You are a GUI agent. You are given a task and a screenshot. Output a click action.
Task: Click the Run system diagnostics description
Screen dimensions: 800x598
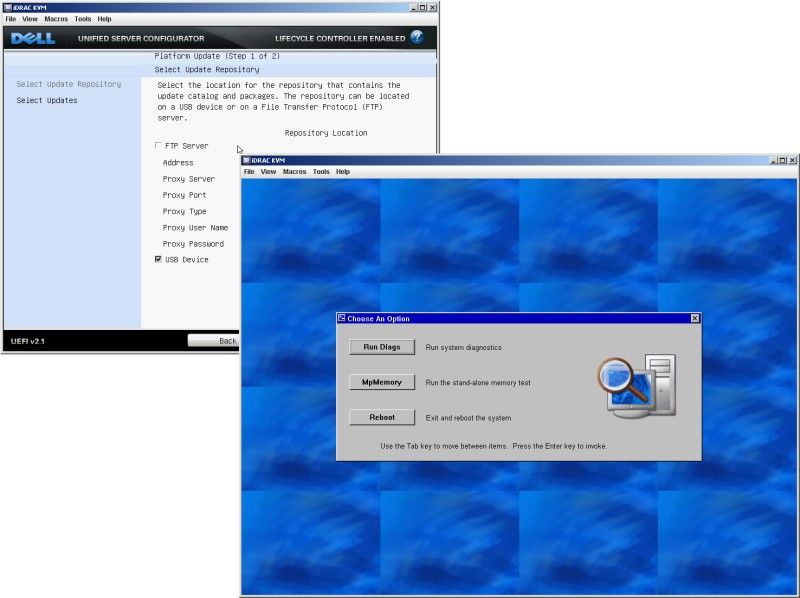pyautogui.click(x=464, y=347)
